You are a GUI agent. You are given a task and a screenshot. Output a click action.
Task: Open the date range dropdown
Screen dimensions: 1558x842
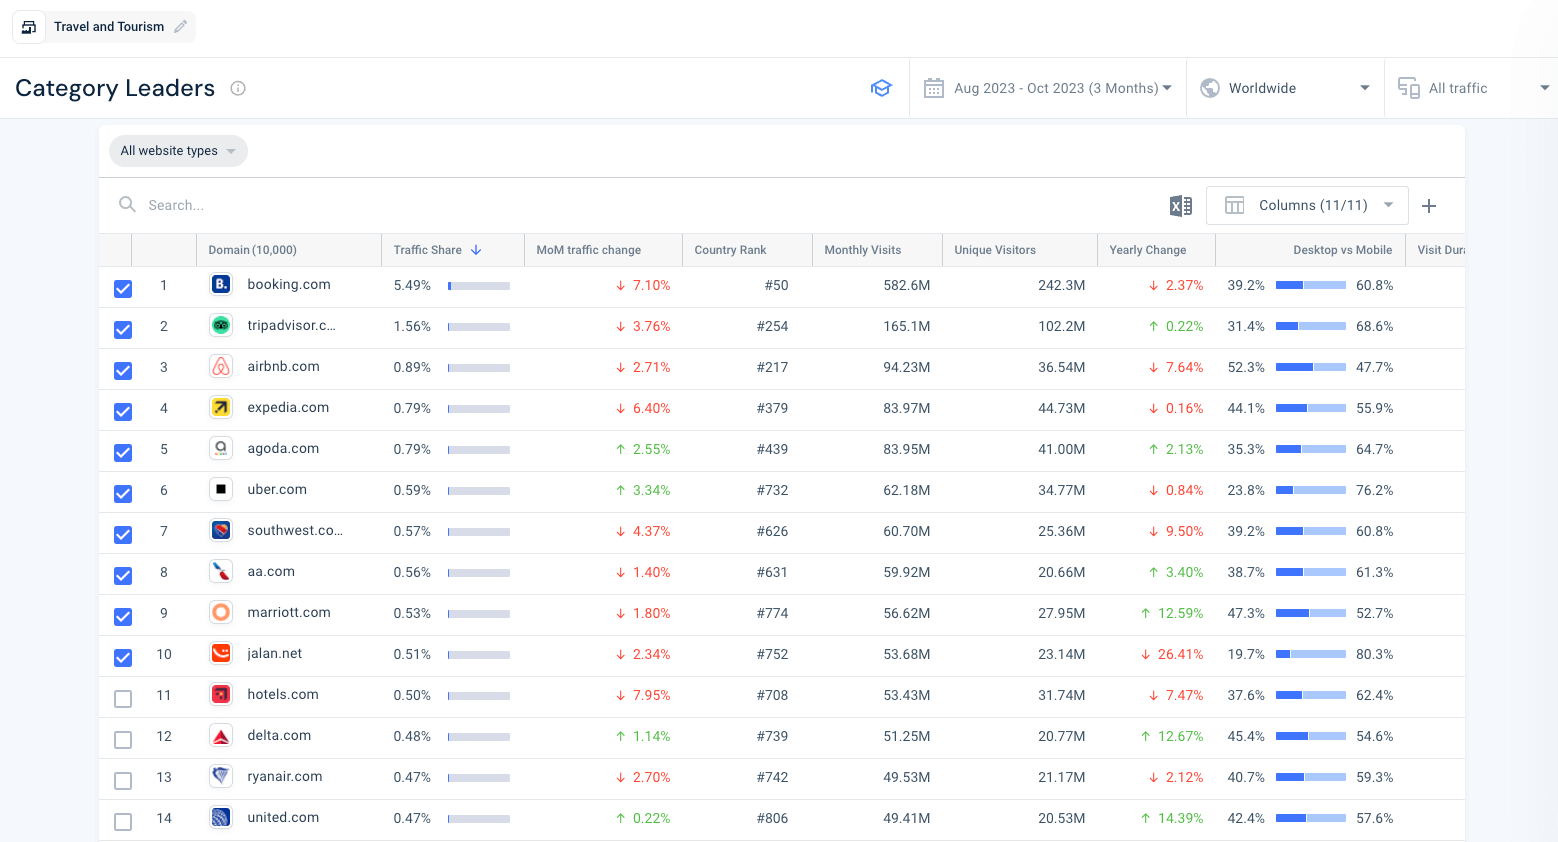[x=1048, y=88]
